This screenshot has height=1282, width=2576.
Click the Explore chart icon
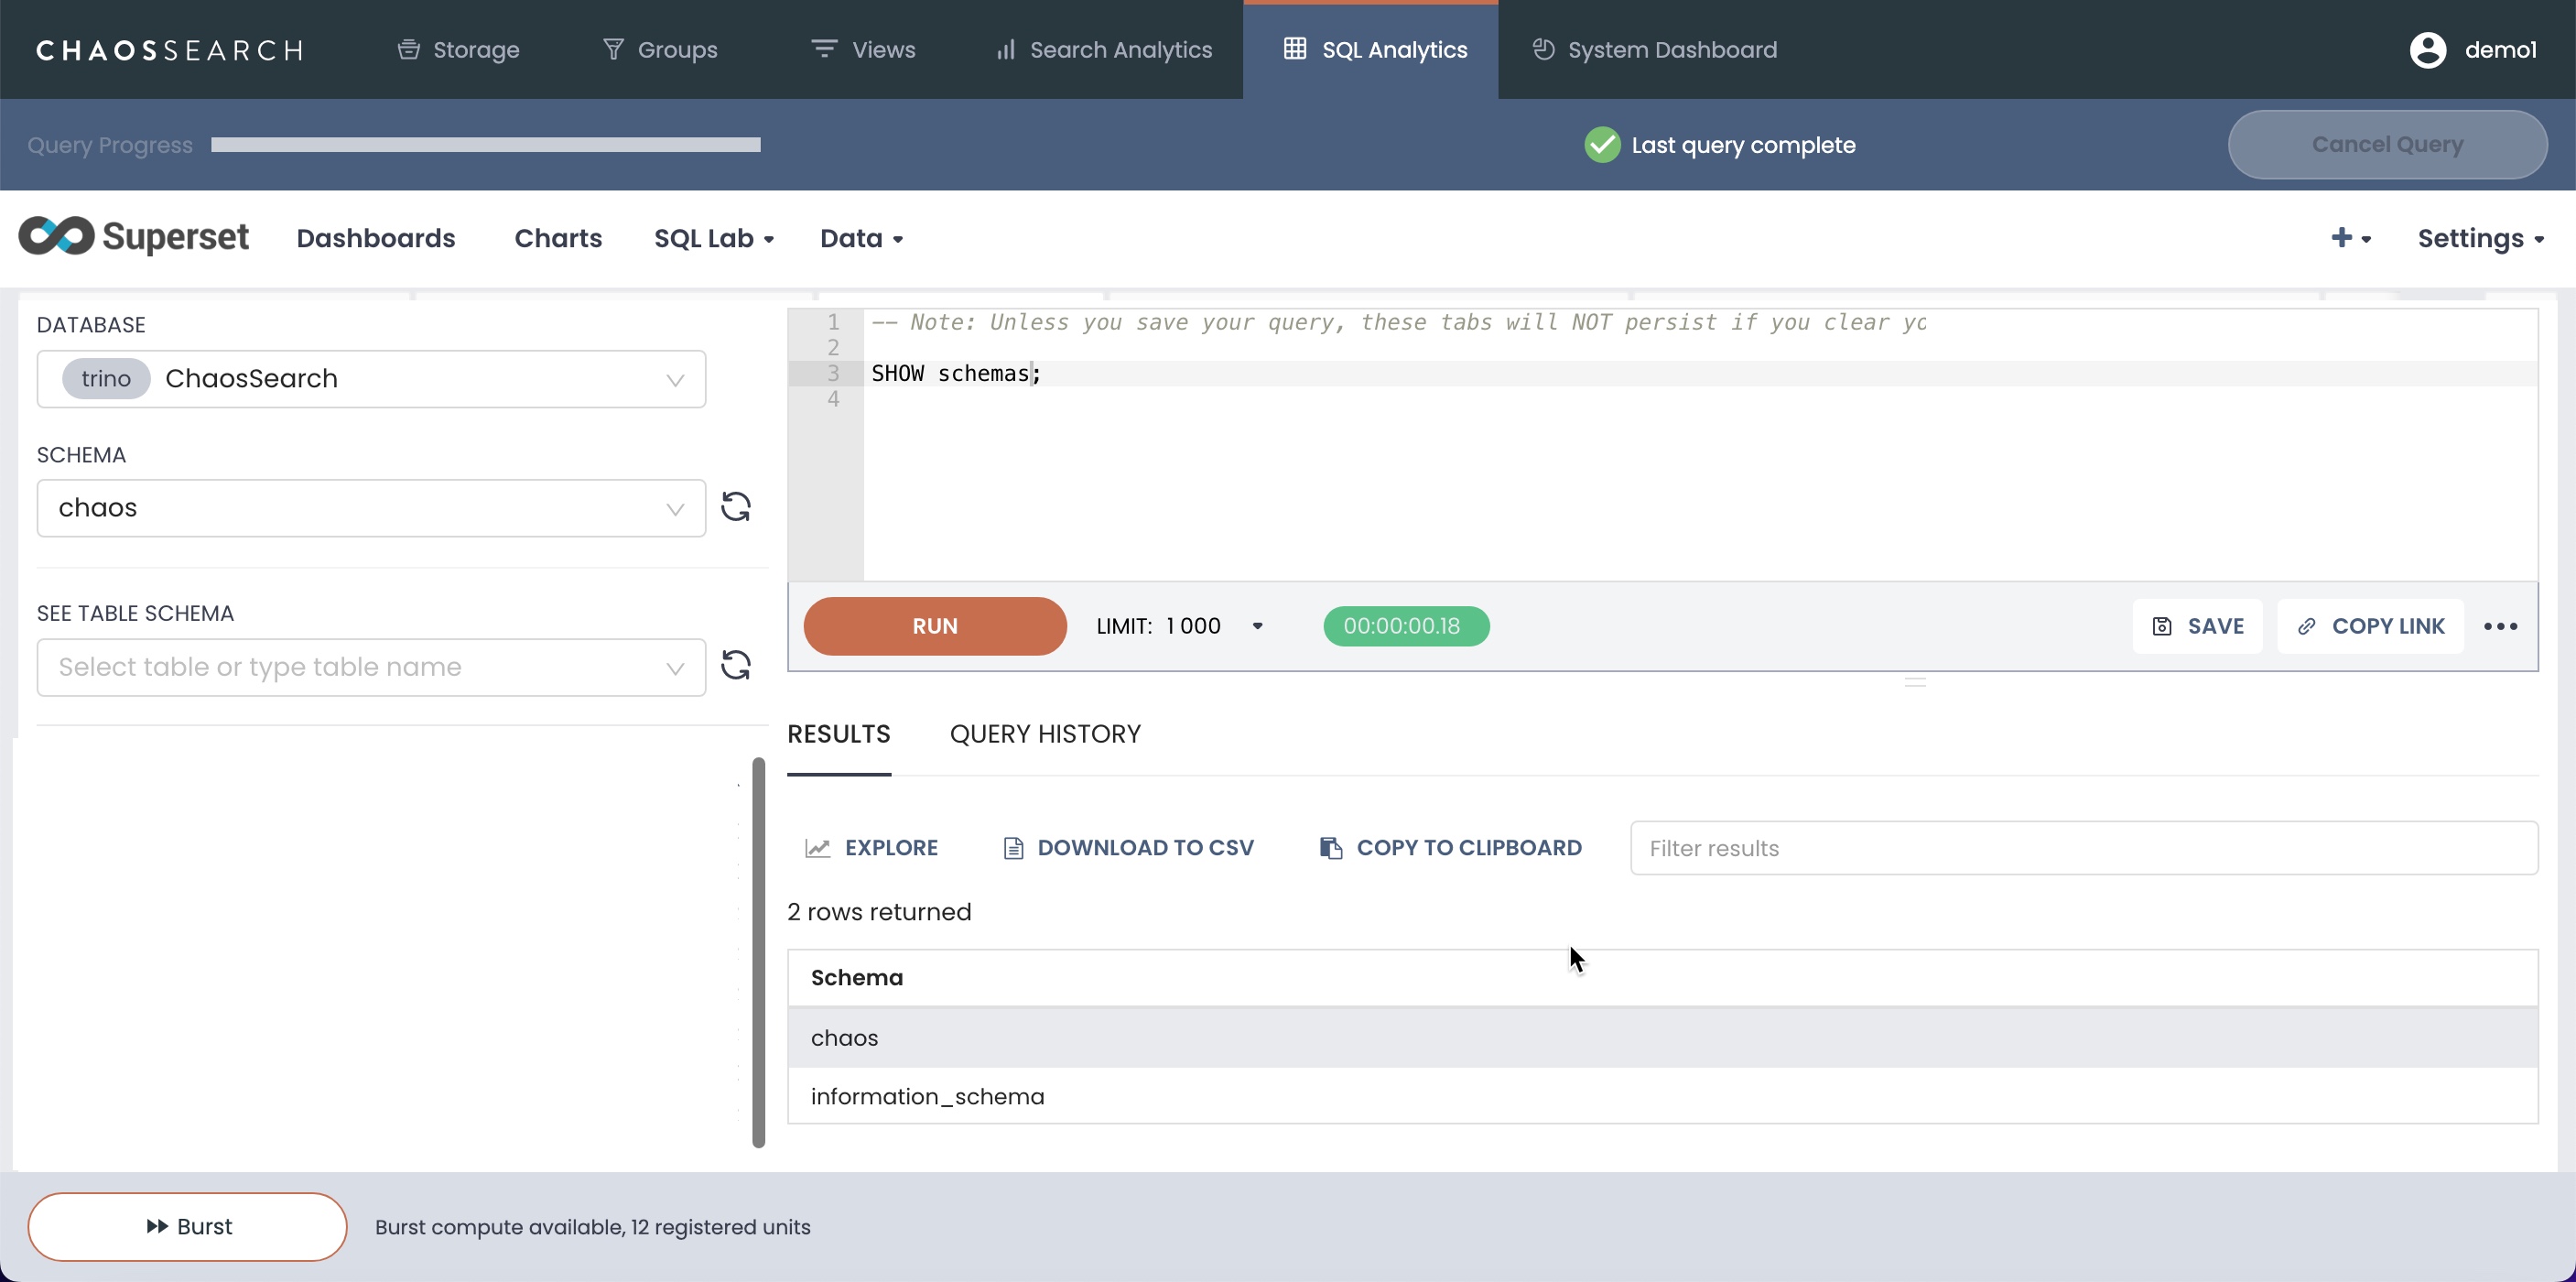817,848
